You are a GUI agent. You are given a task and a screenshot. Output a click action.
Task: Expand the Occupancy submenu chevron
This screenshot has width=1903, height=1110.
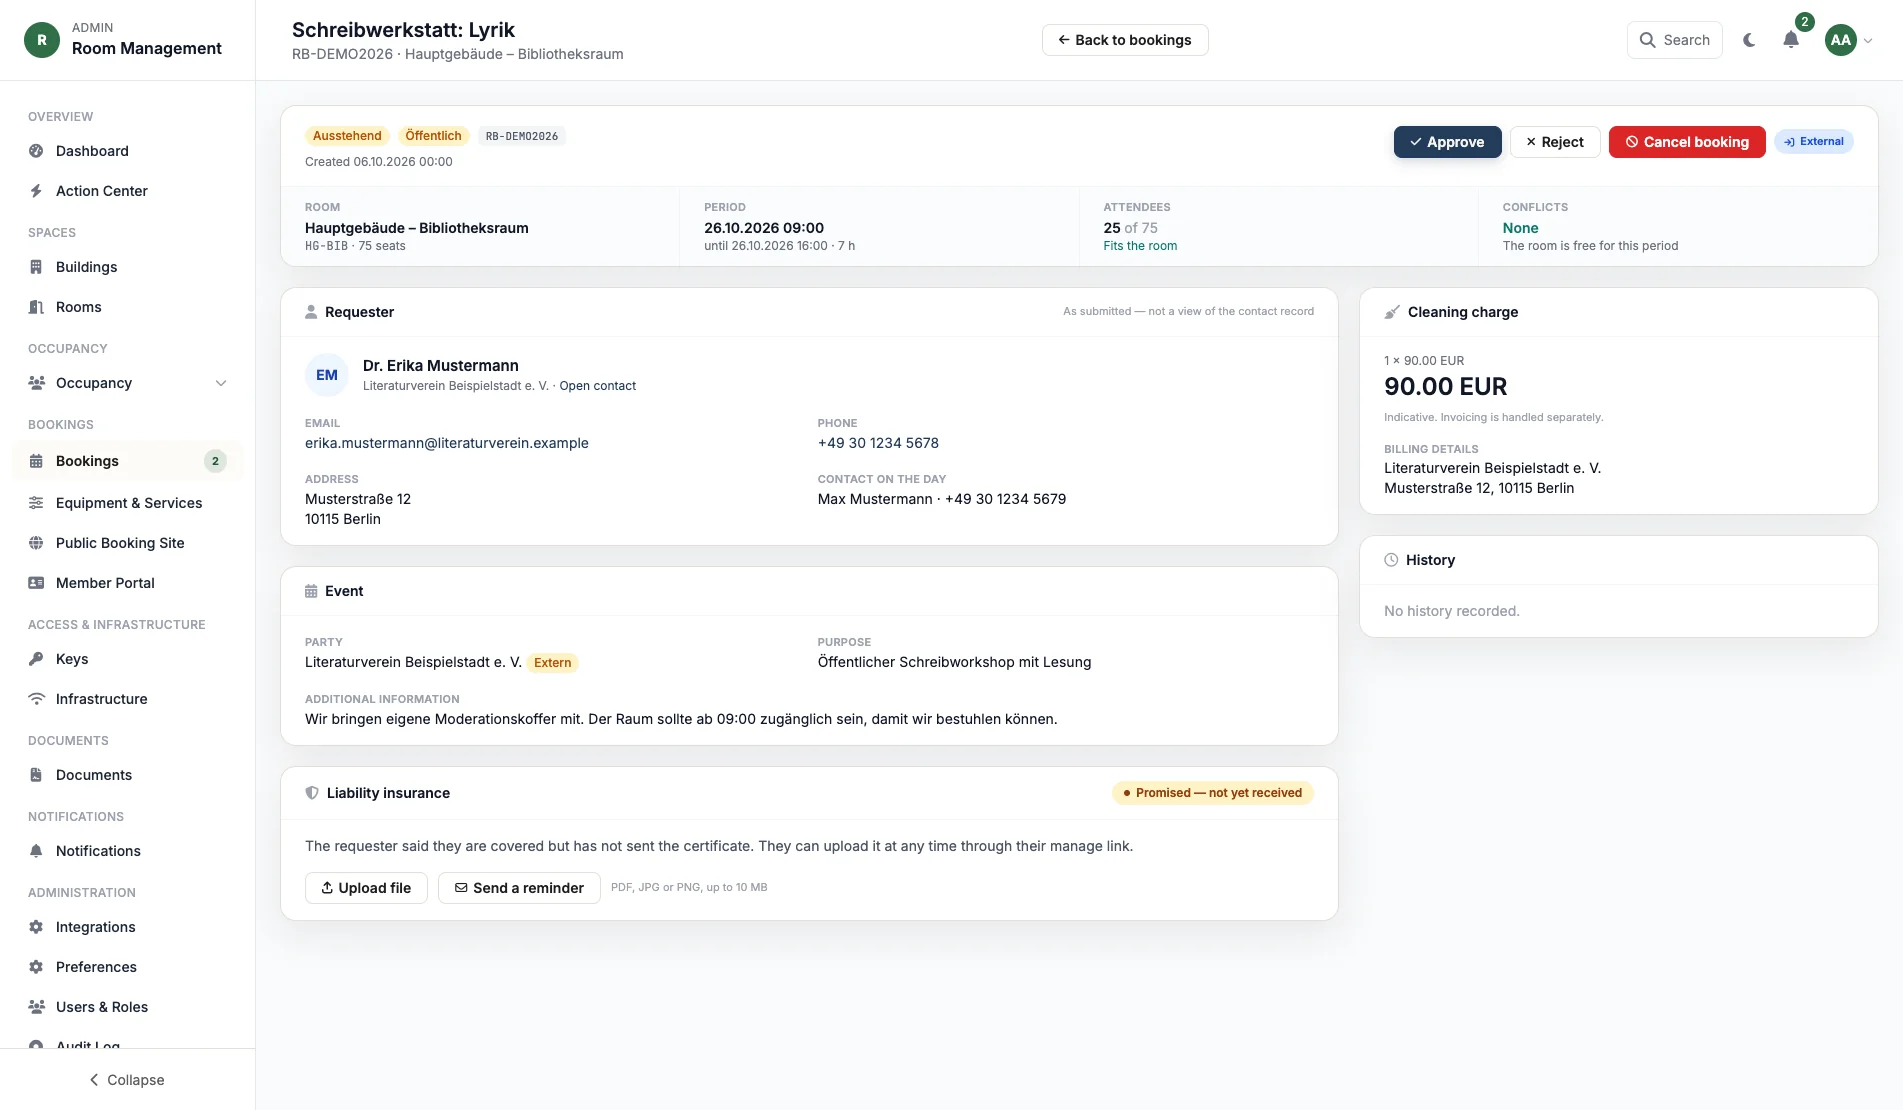221,383
